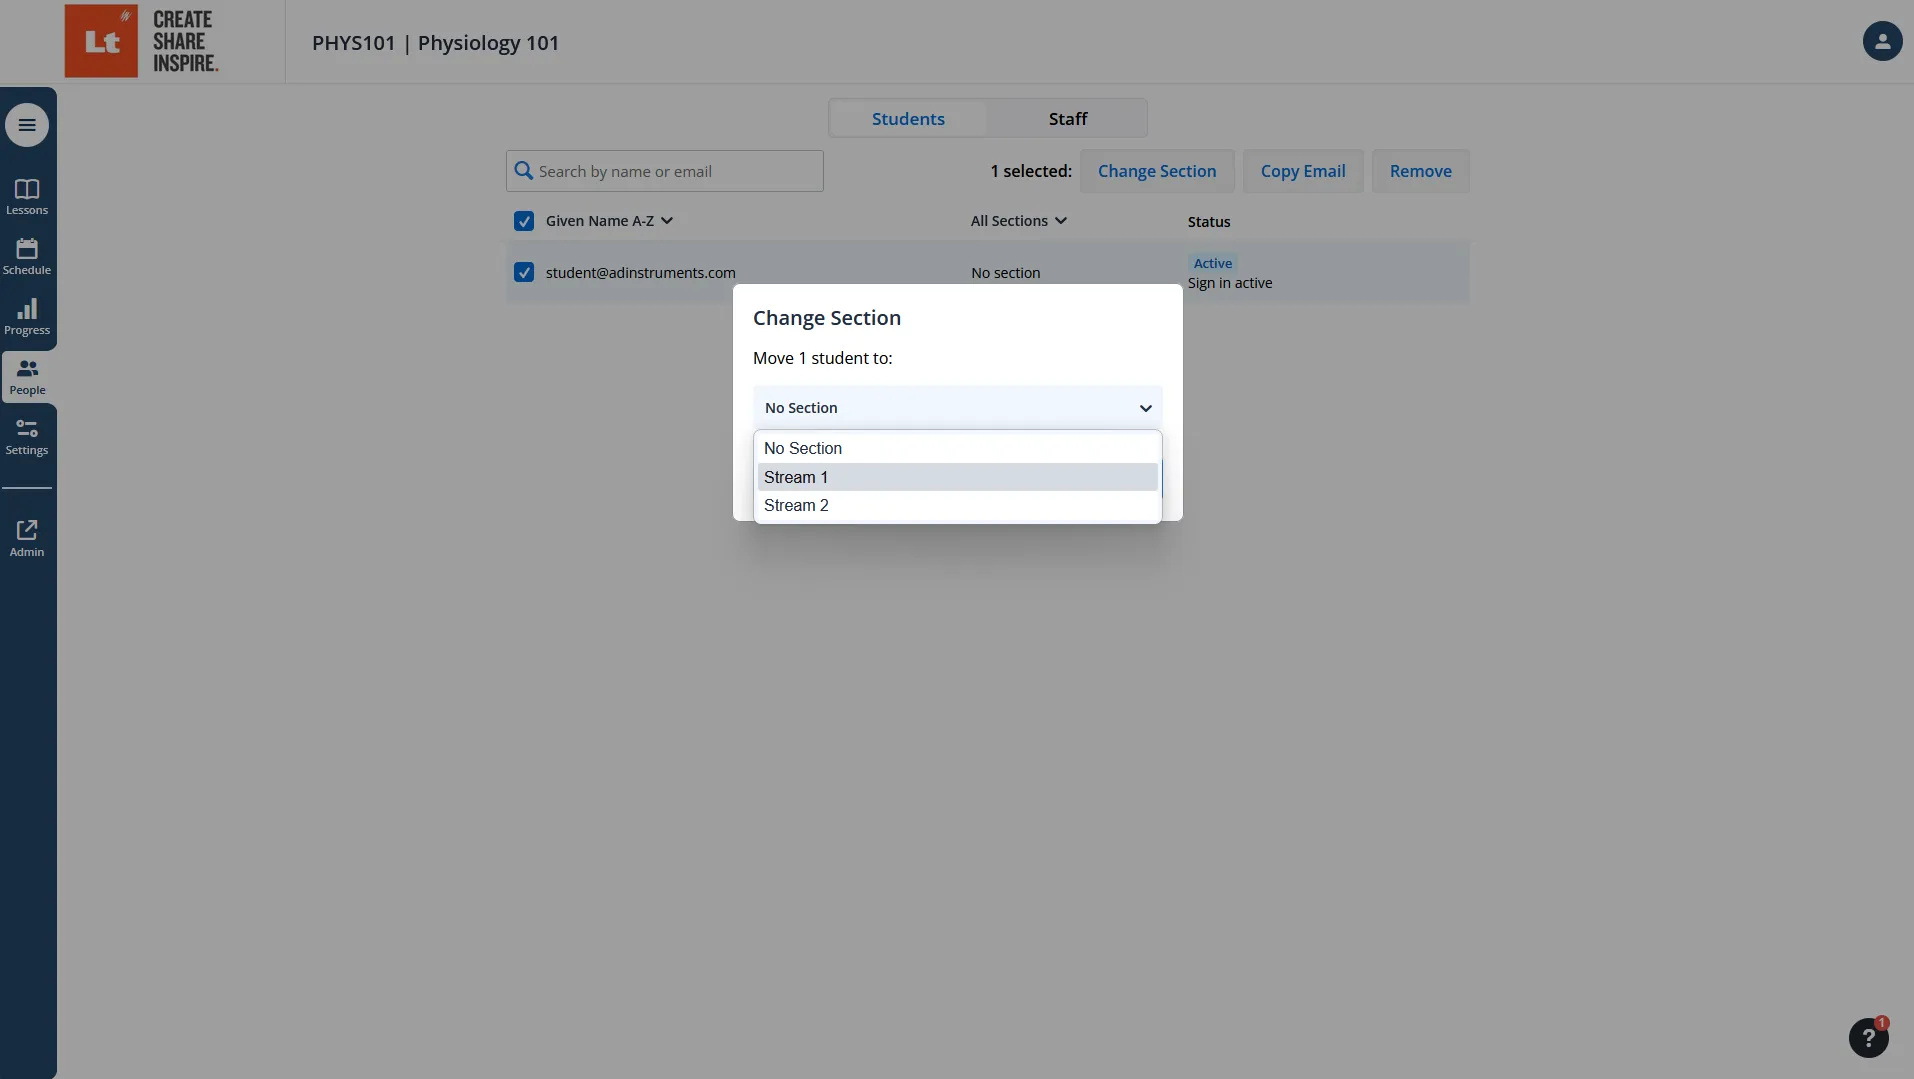This screenshot has width=1914, height=1079.
Task: Open Settings in the sidebar
Action: pyautogui.click(x=27, y=437)
